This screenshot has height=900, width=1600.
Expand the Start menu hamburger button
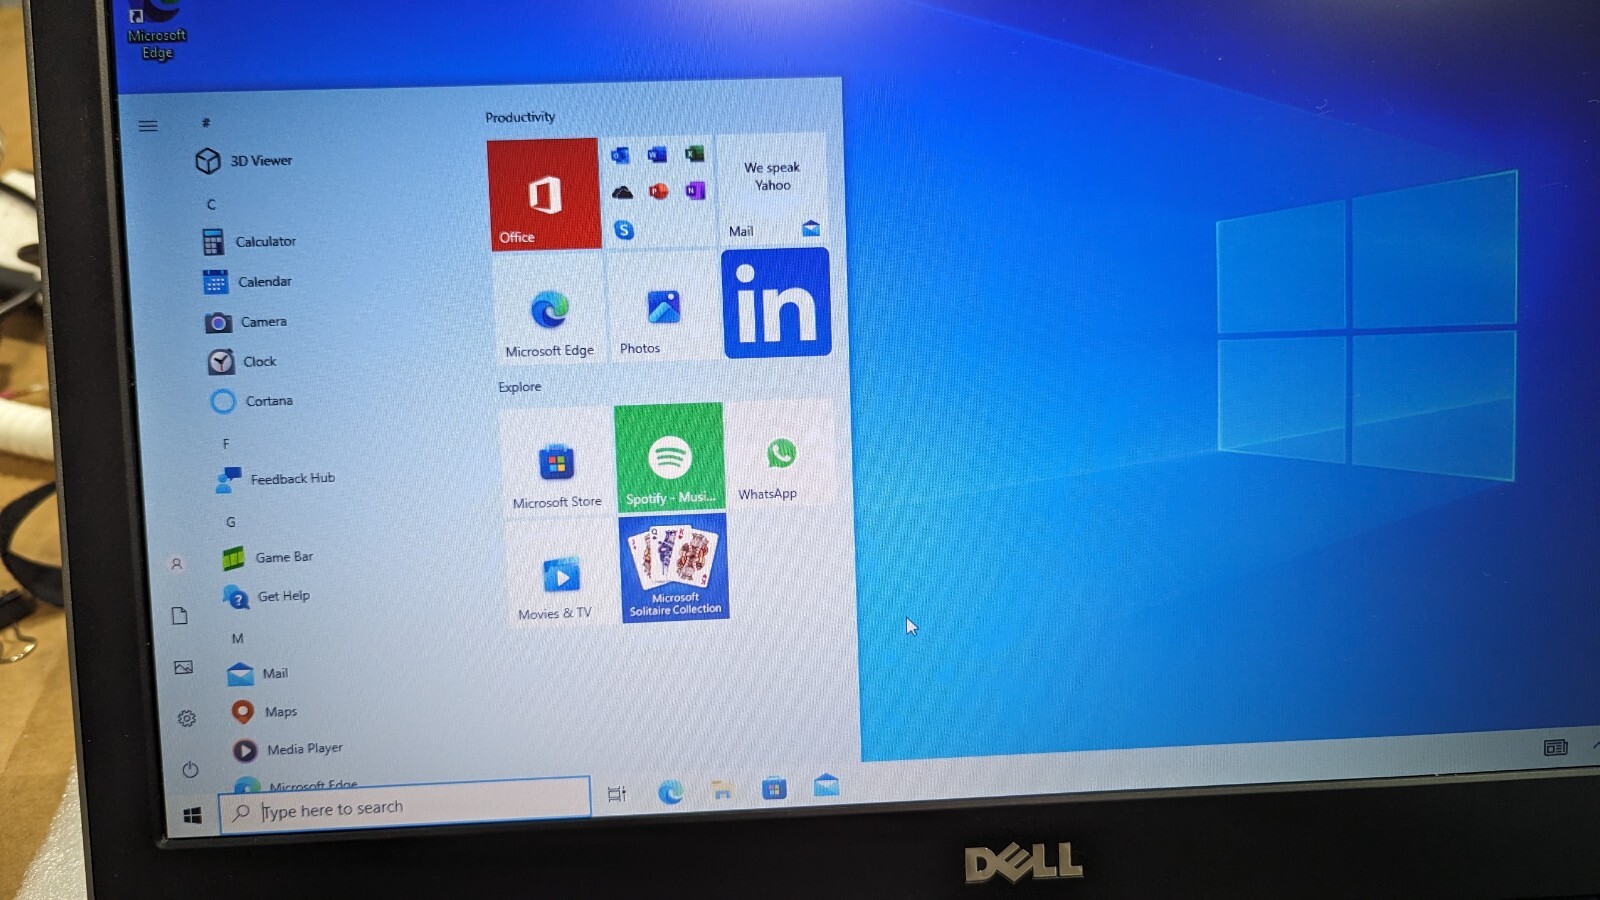tap(148, 126)
